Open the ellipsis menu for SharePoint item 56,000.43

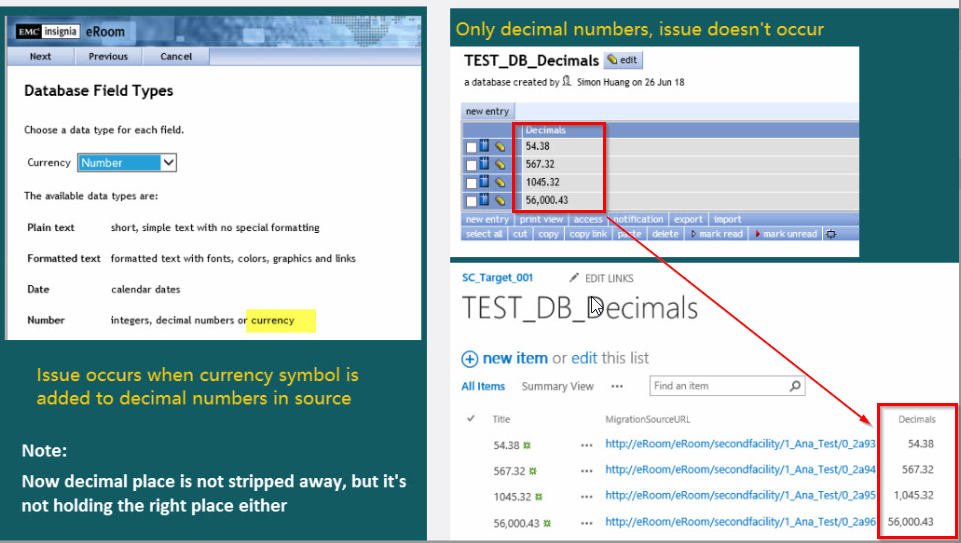point(587,523)
